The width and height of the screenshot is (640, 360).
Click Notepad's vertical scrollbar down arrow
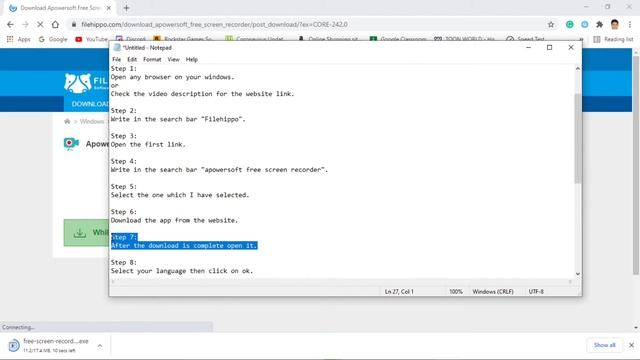click(578, 274)
